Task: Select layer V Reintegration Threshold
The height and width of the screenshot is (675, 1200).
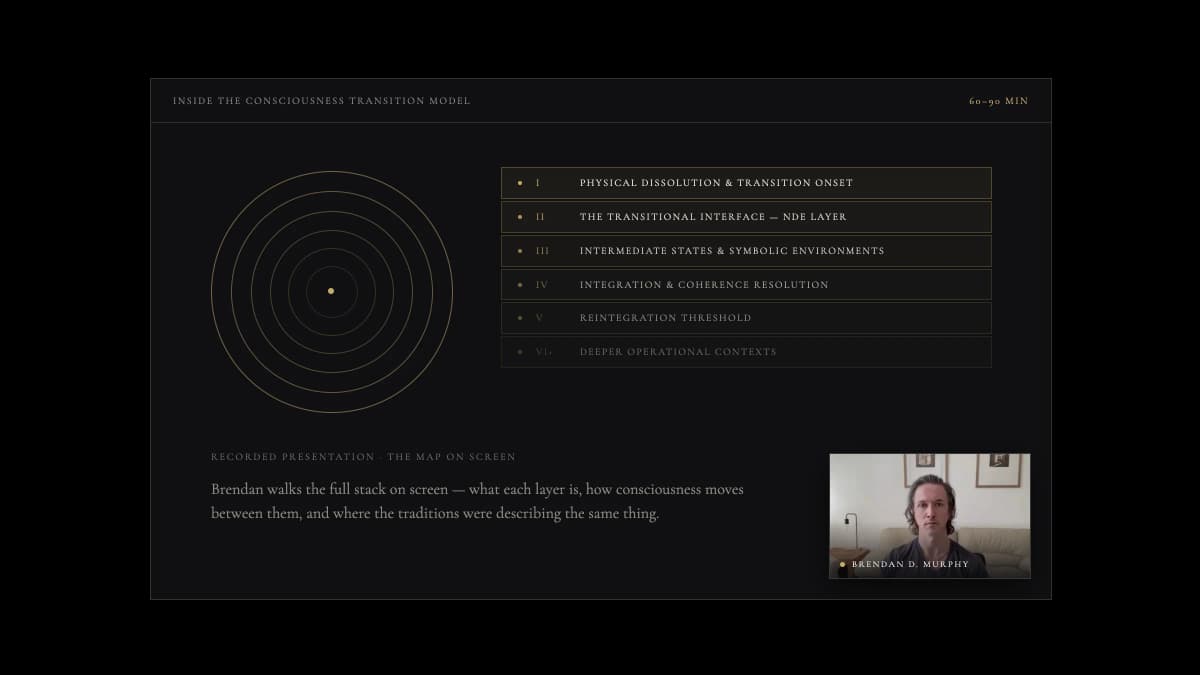Action: [x=746, y=318]
